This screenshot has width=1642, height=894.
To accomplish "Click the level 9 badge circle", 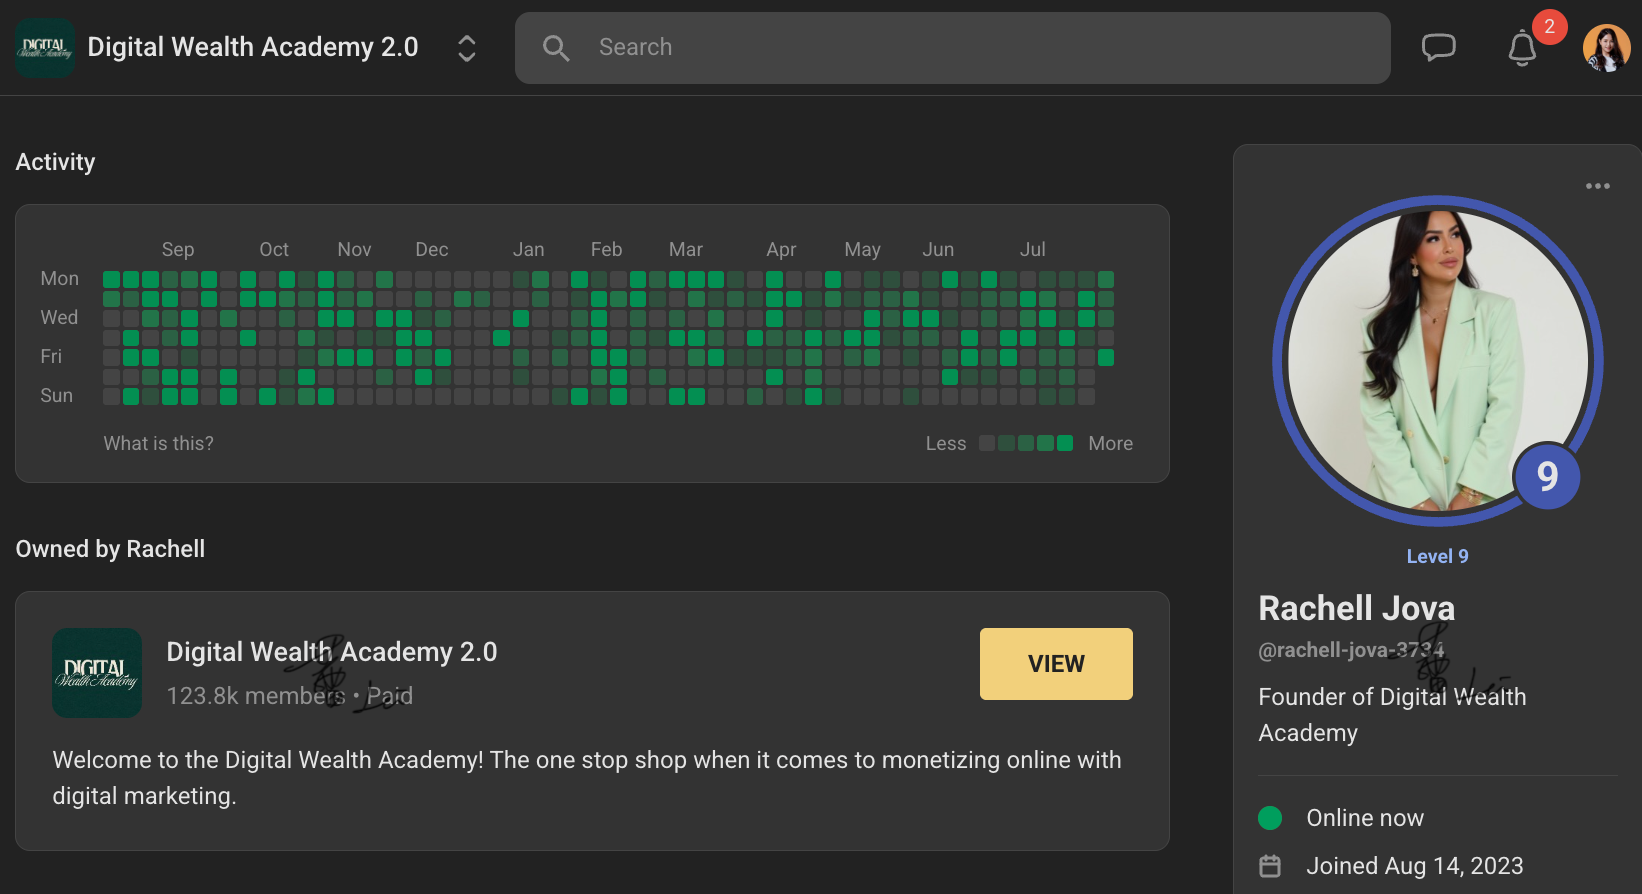I will click(x=1546, y=476).
